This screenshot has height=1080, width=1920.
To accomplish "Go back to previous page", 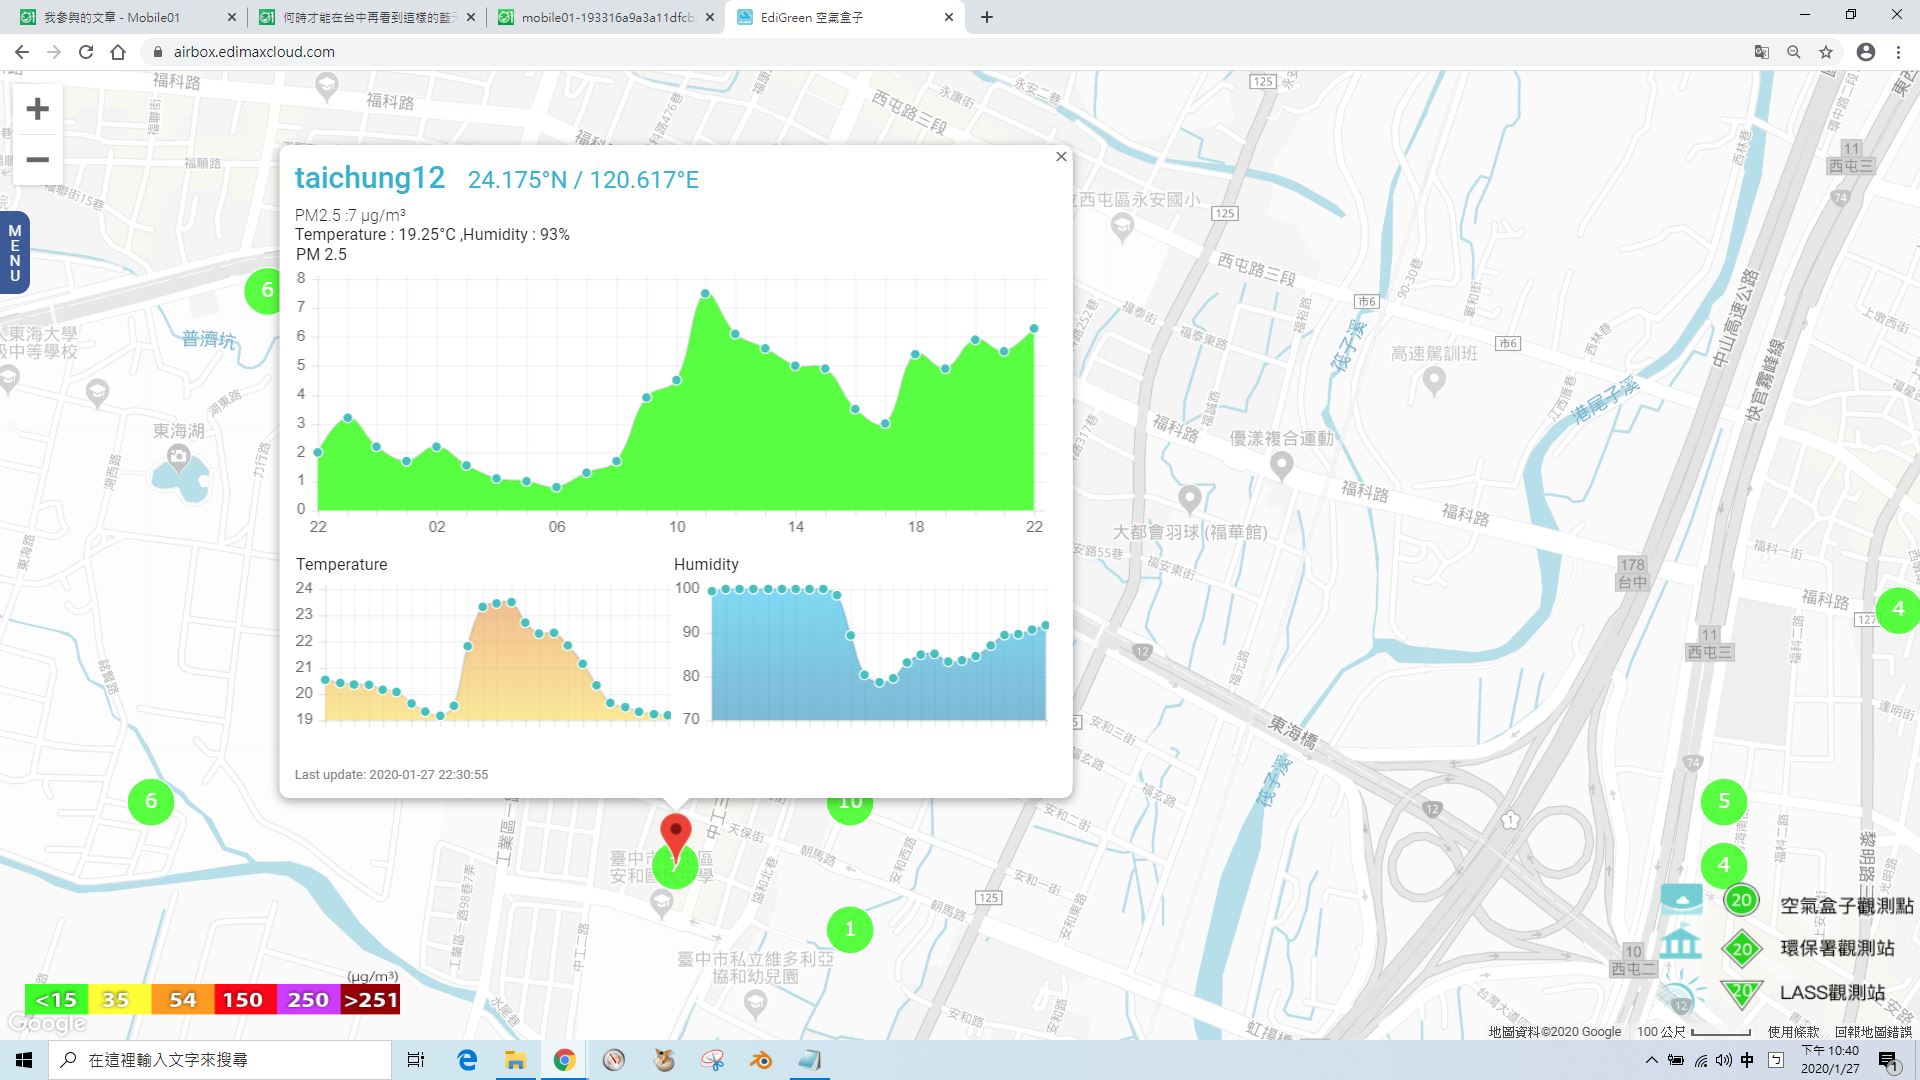I will tap(22, 52).
